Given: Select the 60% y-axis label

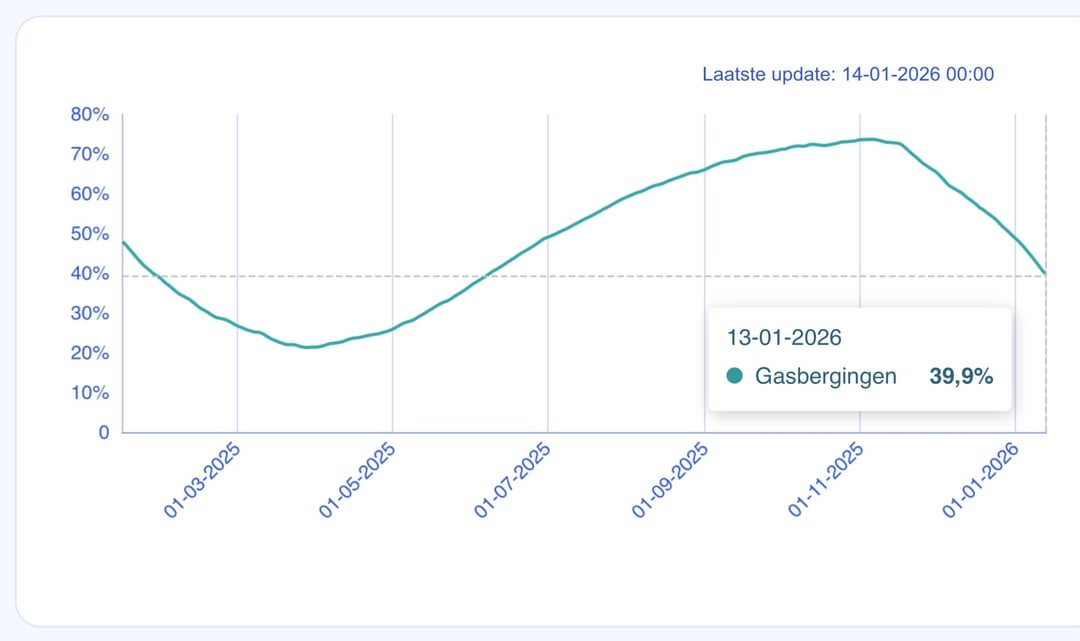Looking at the screenshot, I should click(x=89, y=194).
